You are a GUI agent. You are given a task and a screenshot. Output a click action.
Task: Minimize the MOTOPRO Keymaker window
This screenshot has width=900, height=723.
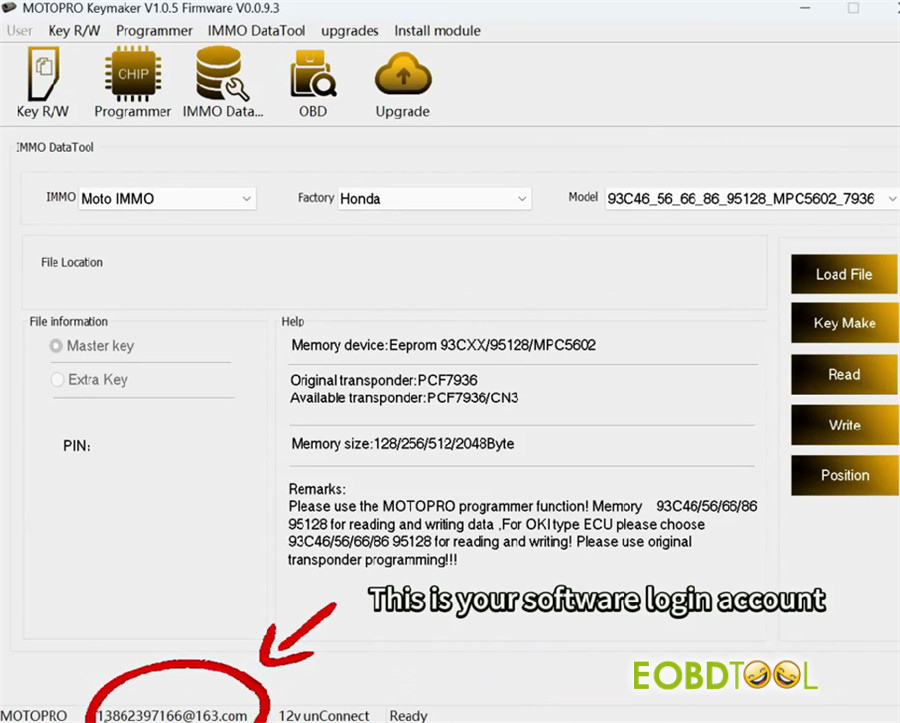pos(805,8)
